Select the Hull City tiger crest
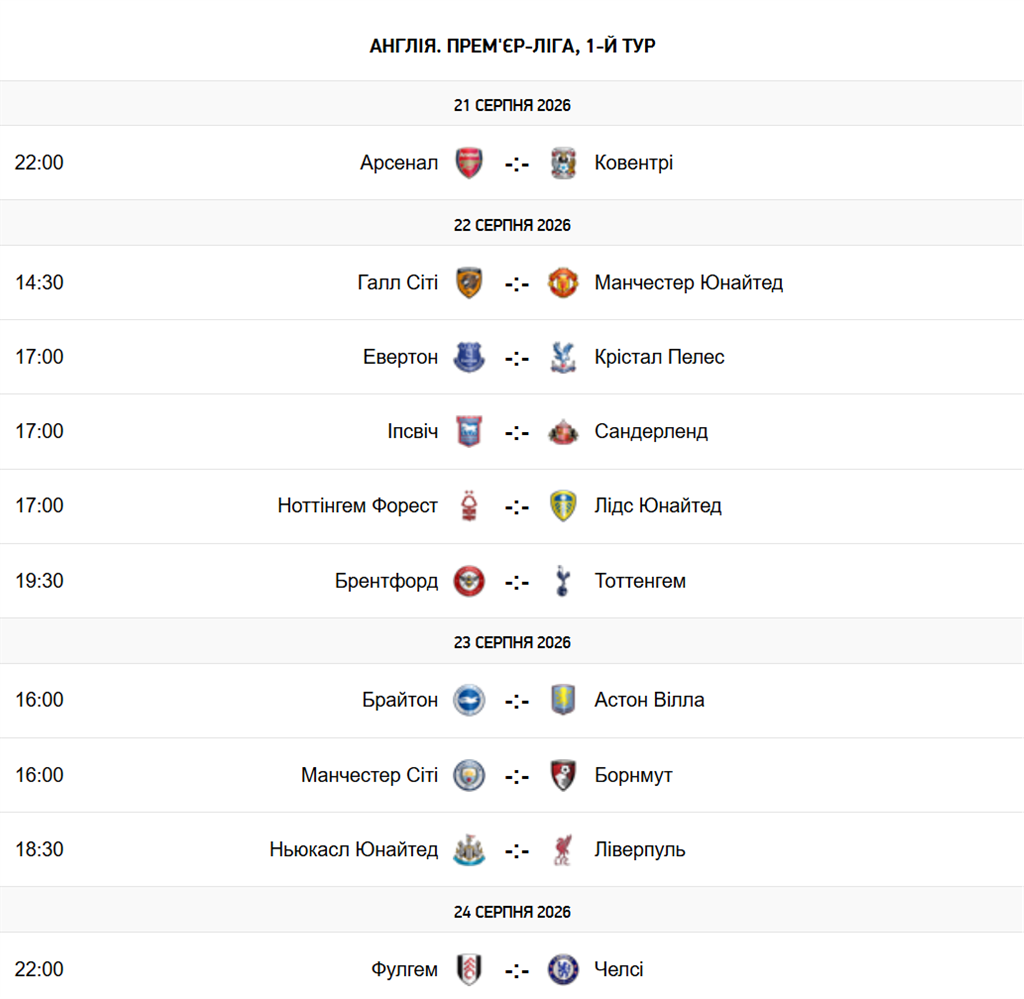The width and height of the screenshot is (1024, 999). pos(469,283)
